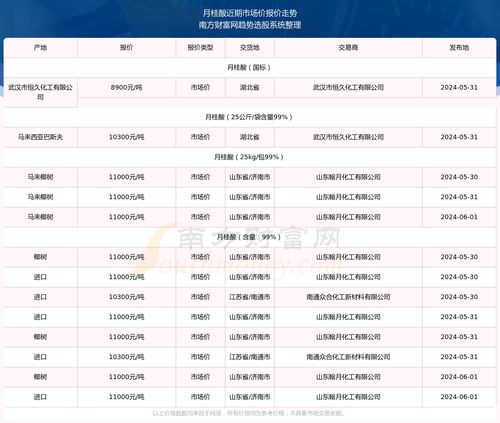
Task: Click 湖北省 in the 马来西亚巴斯夫 row
Action: point(250,137)
